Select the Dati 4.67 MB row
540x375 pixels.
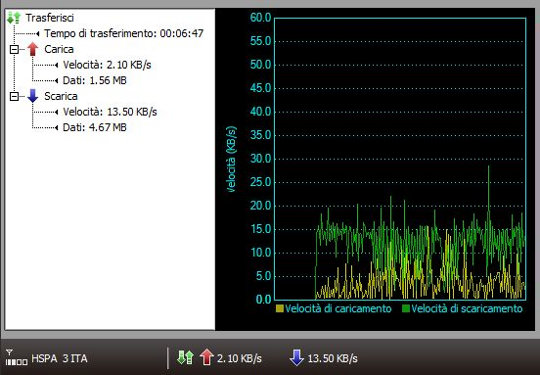(95, 127)
